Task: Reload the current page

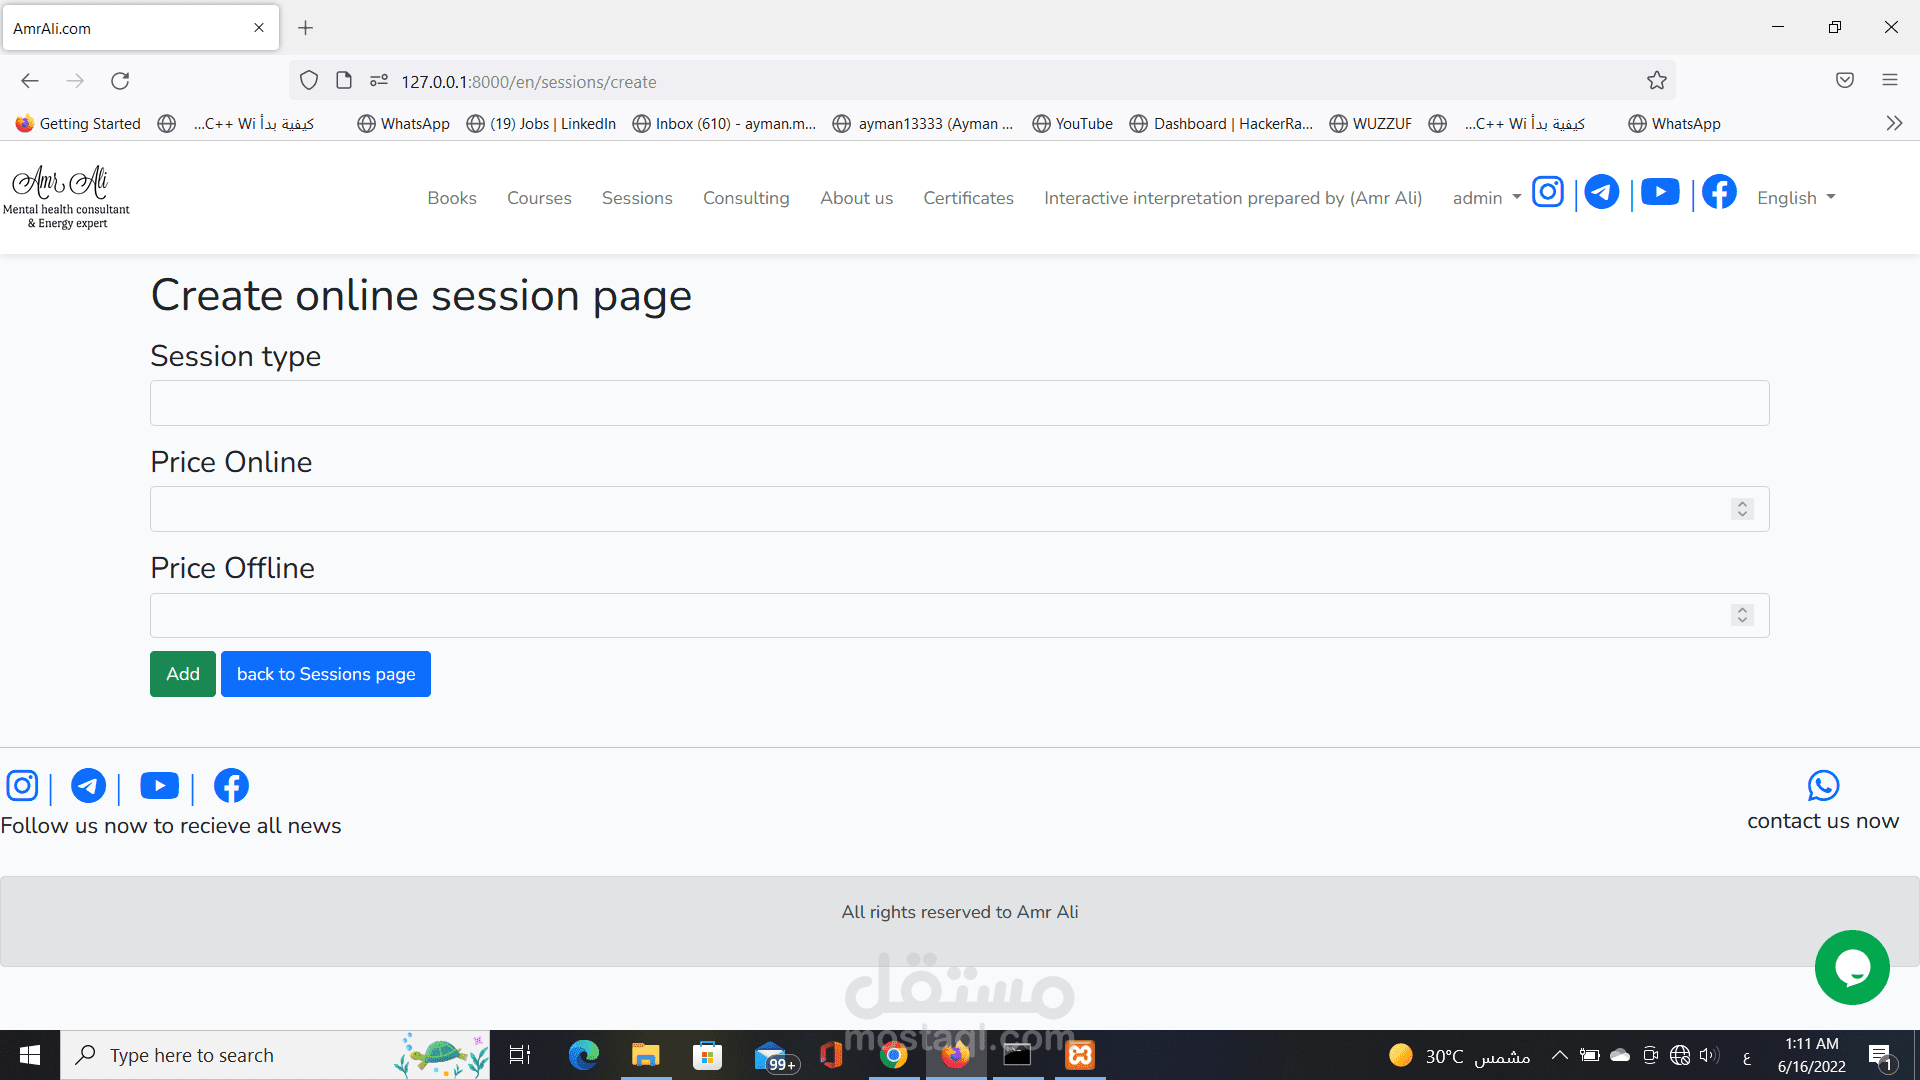Action: (x=120, y=81)
